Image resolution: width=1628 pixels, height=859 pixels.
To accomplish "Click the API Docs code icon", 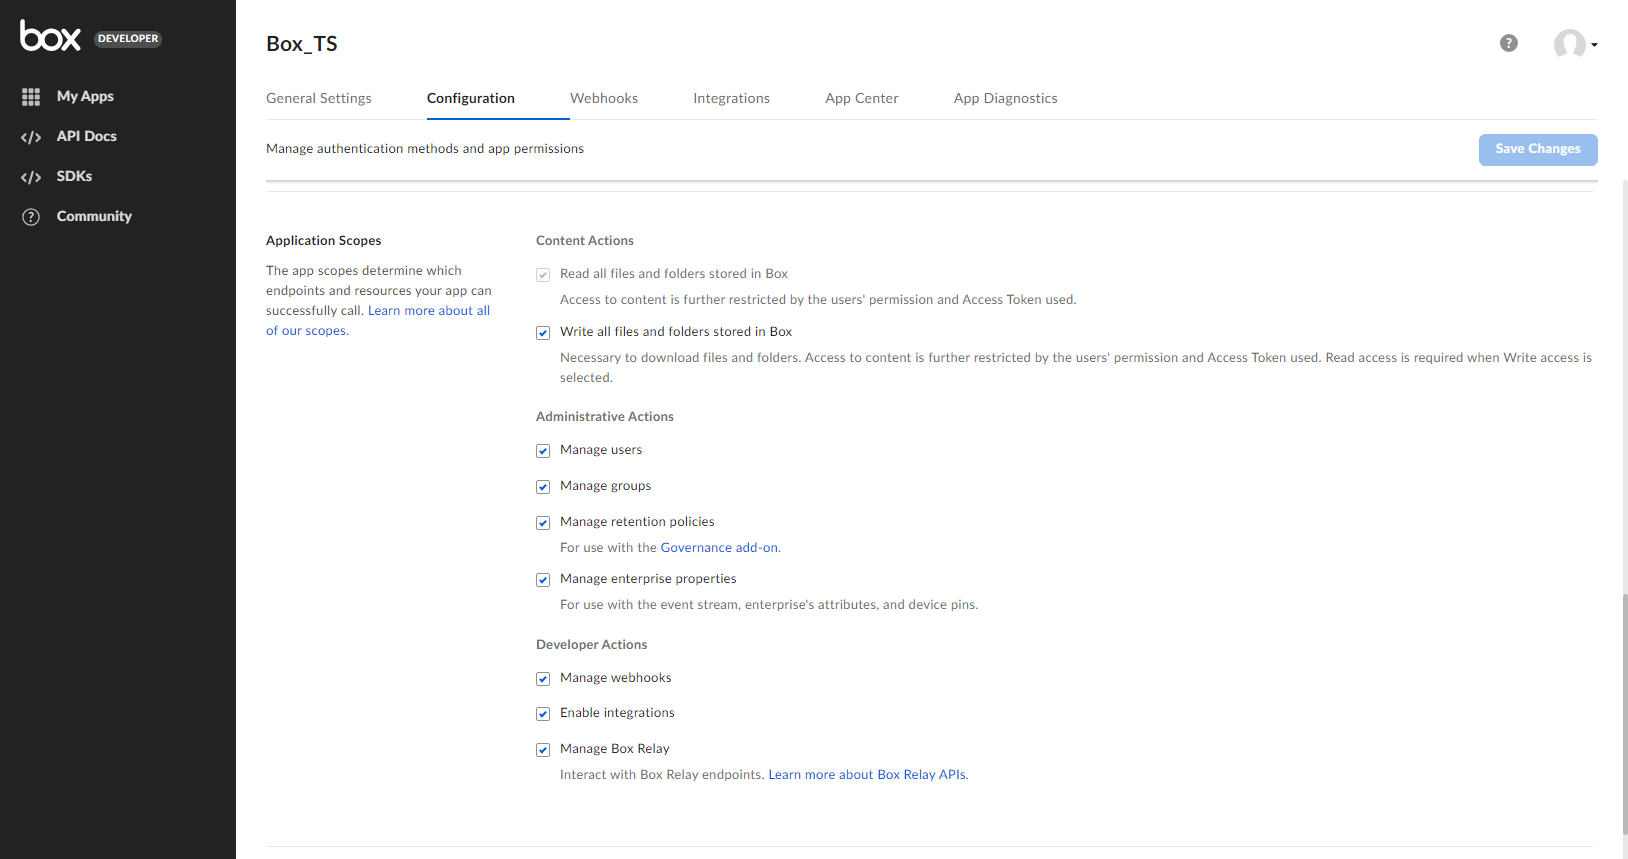I will [31, 137].
